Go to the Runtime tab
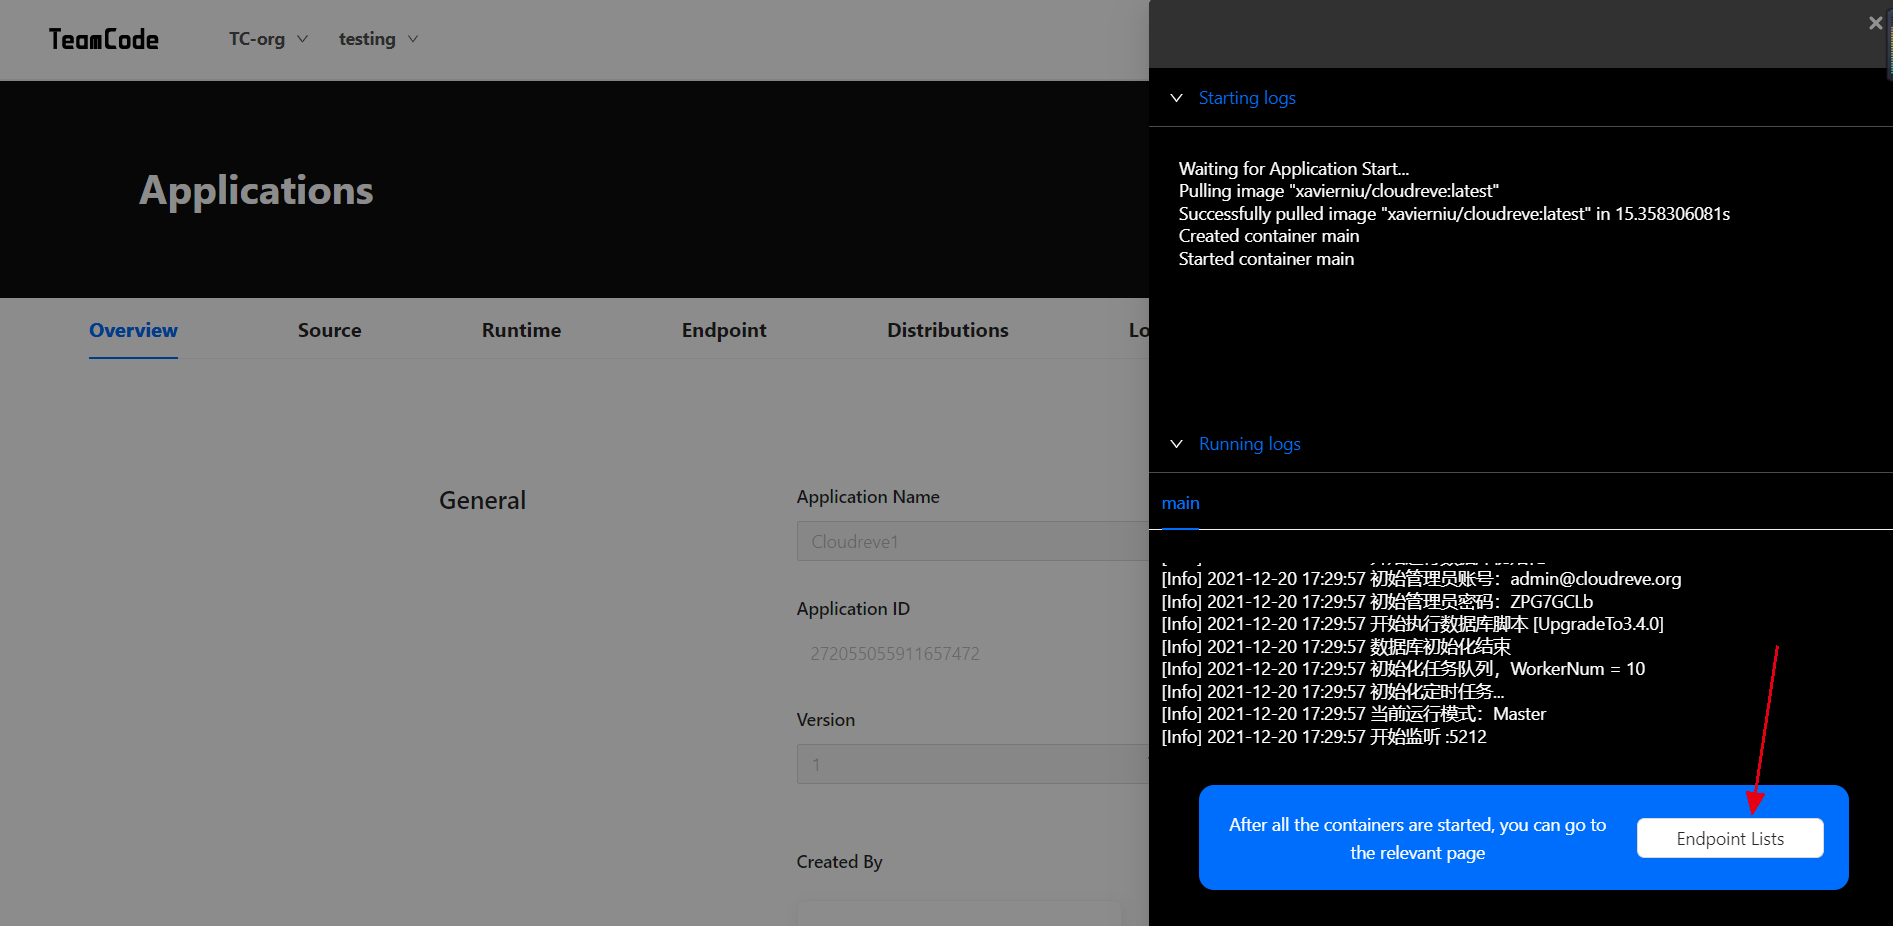 click(521, 330)
